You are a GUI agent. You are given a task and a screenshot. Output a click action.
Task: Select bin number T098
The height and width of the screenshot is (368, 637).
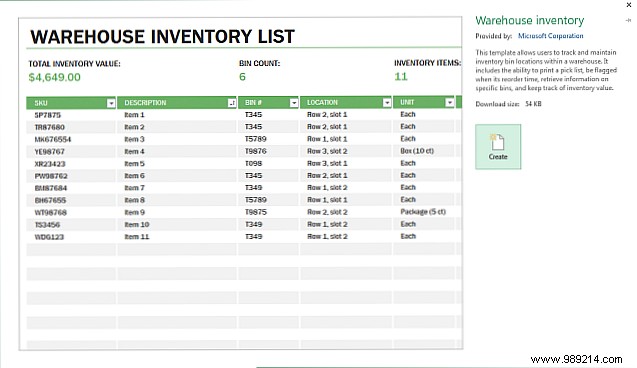coord(254,163)
